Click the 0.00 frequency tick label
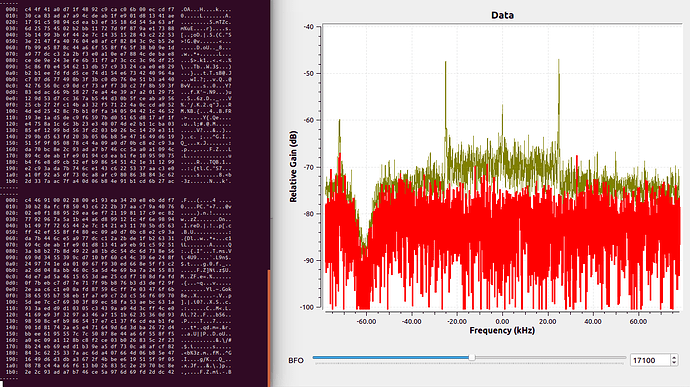This screenshot has height=387, width=690. point(502,321)
